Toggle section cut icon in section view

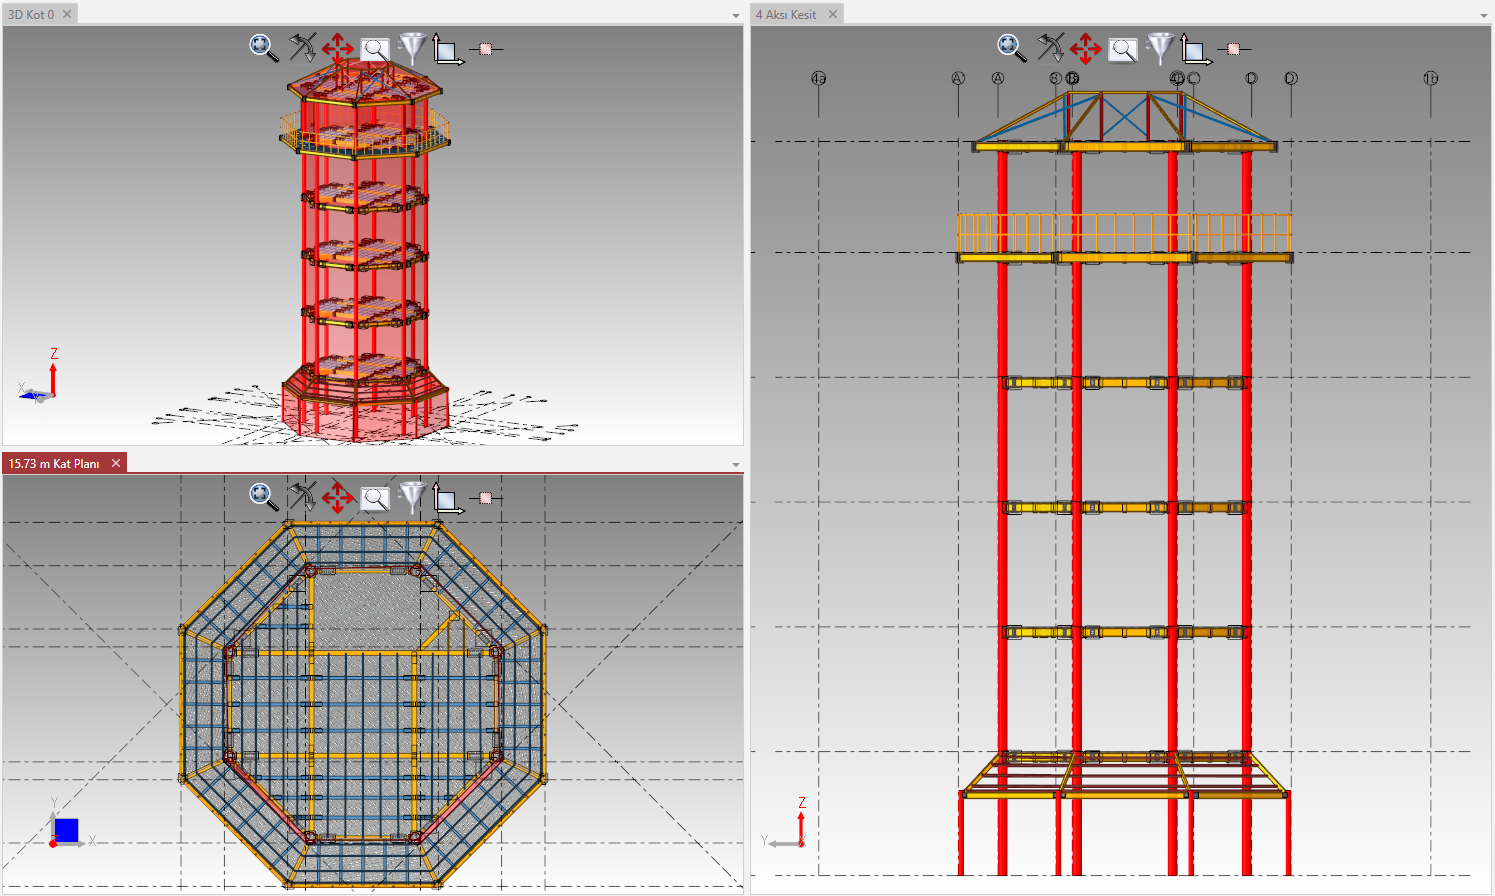pyautogui.click(x=1235, y=48)
